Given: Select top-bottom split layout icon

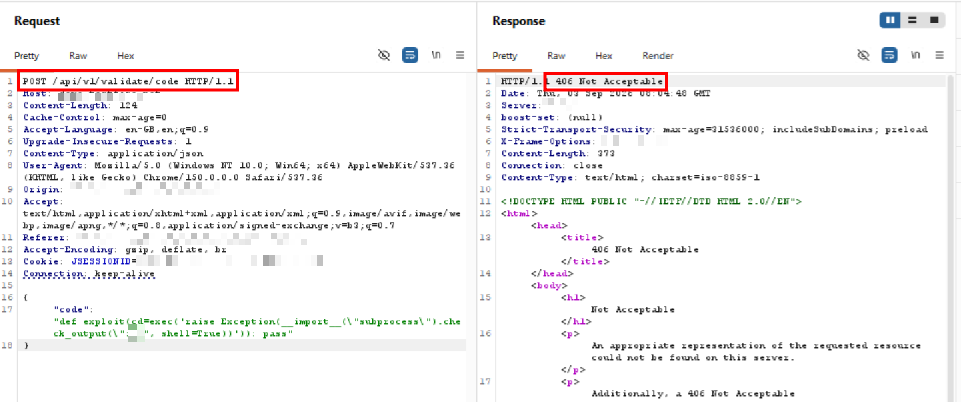Looking at the screenshot, I should coord(912,20).
